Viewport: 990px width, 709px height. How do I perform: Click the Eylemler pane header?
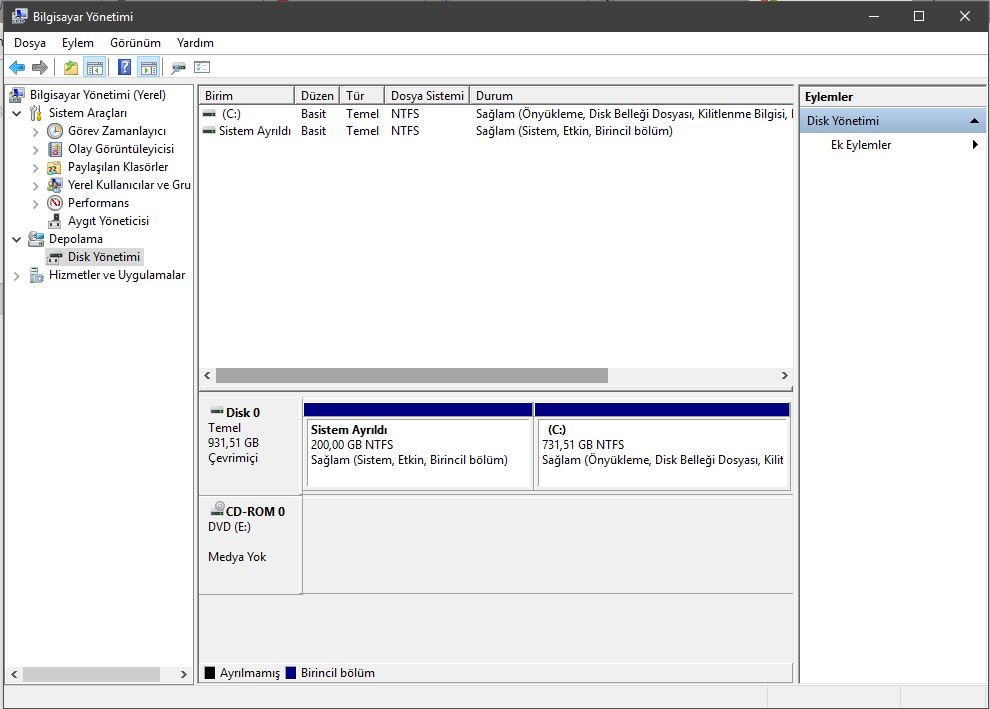point(893,97)
